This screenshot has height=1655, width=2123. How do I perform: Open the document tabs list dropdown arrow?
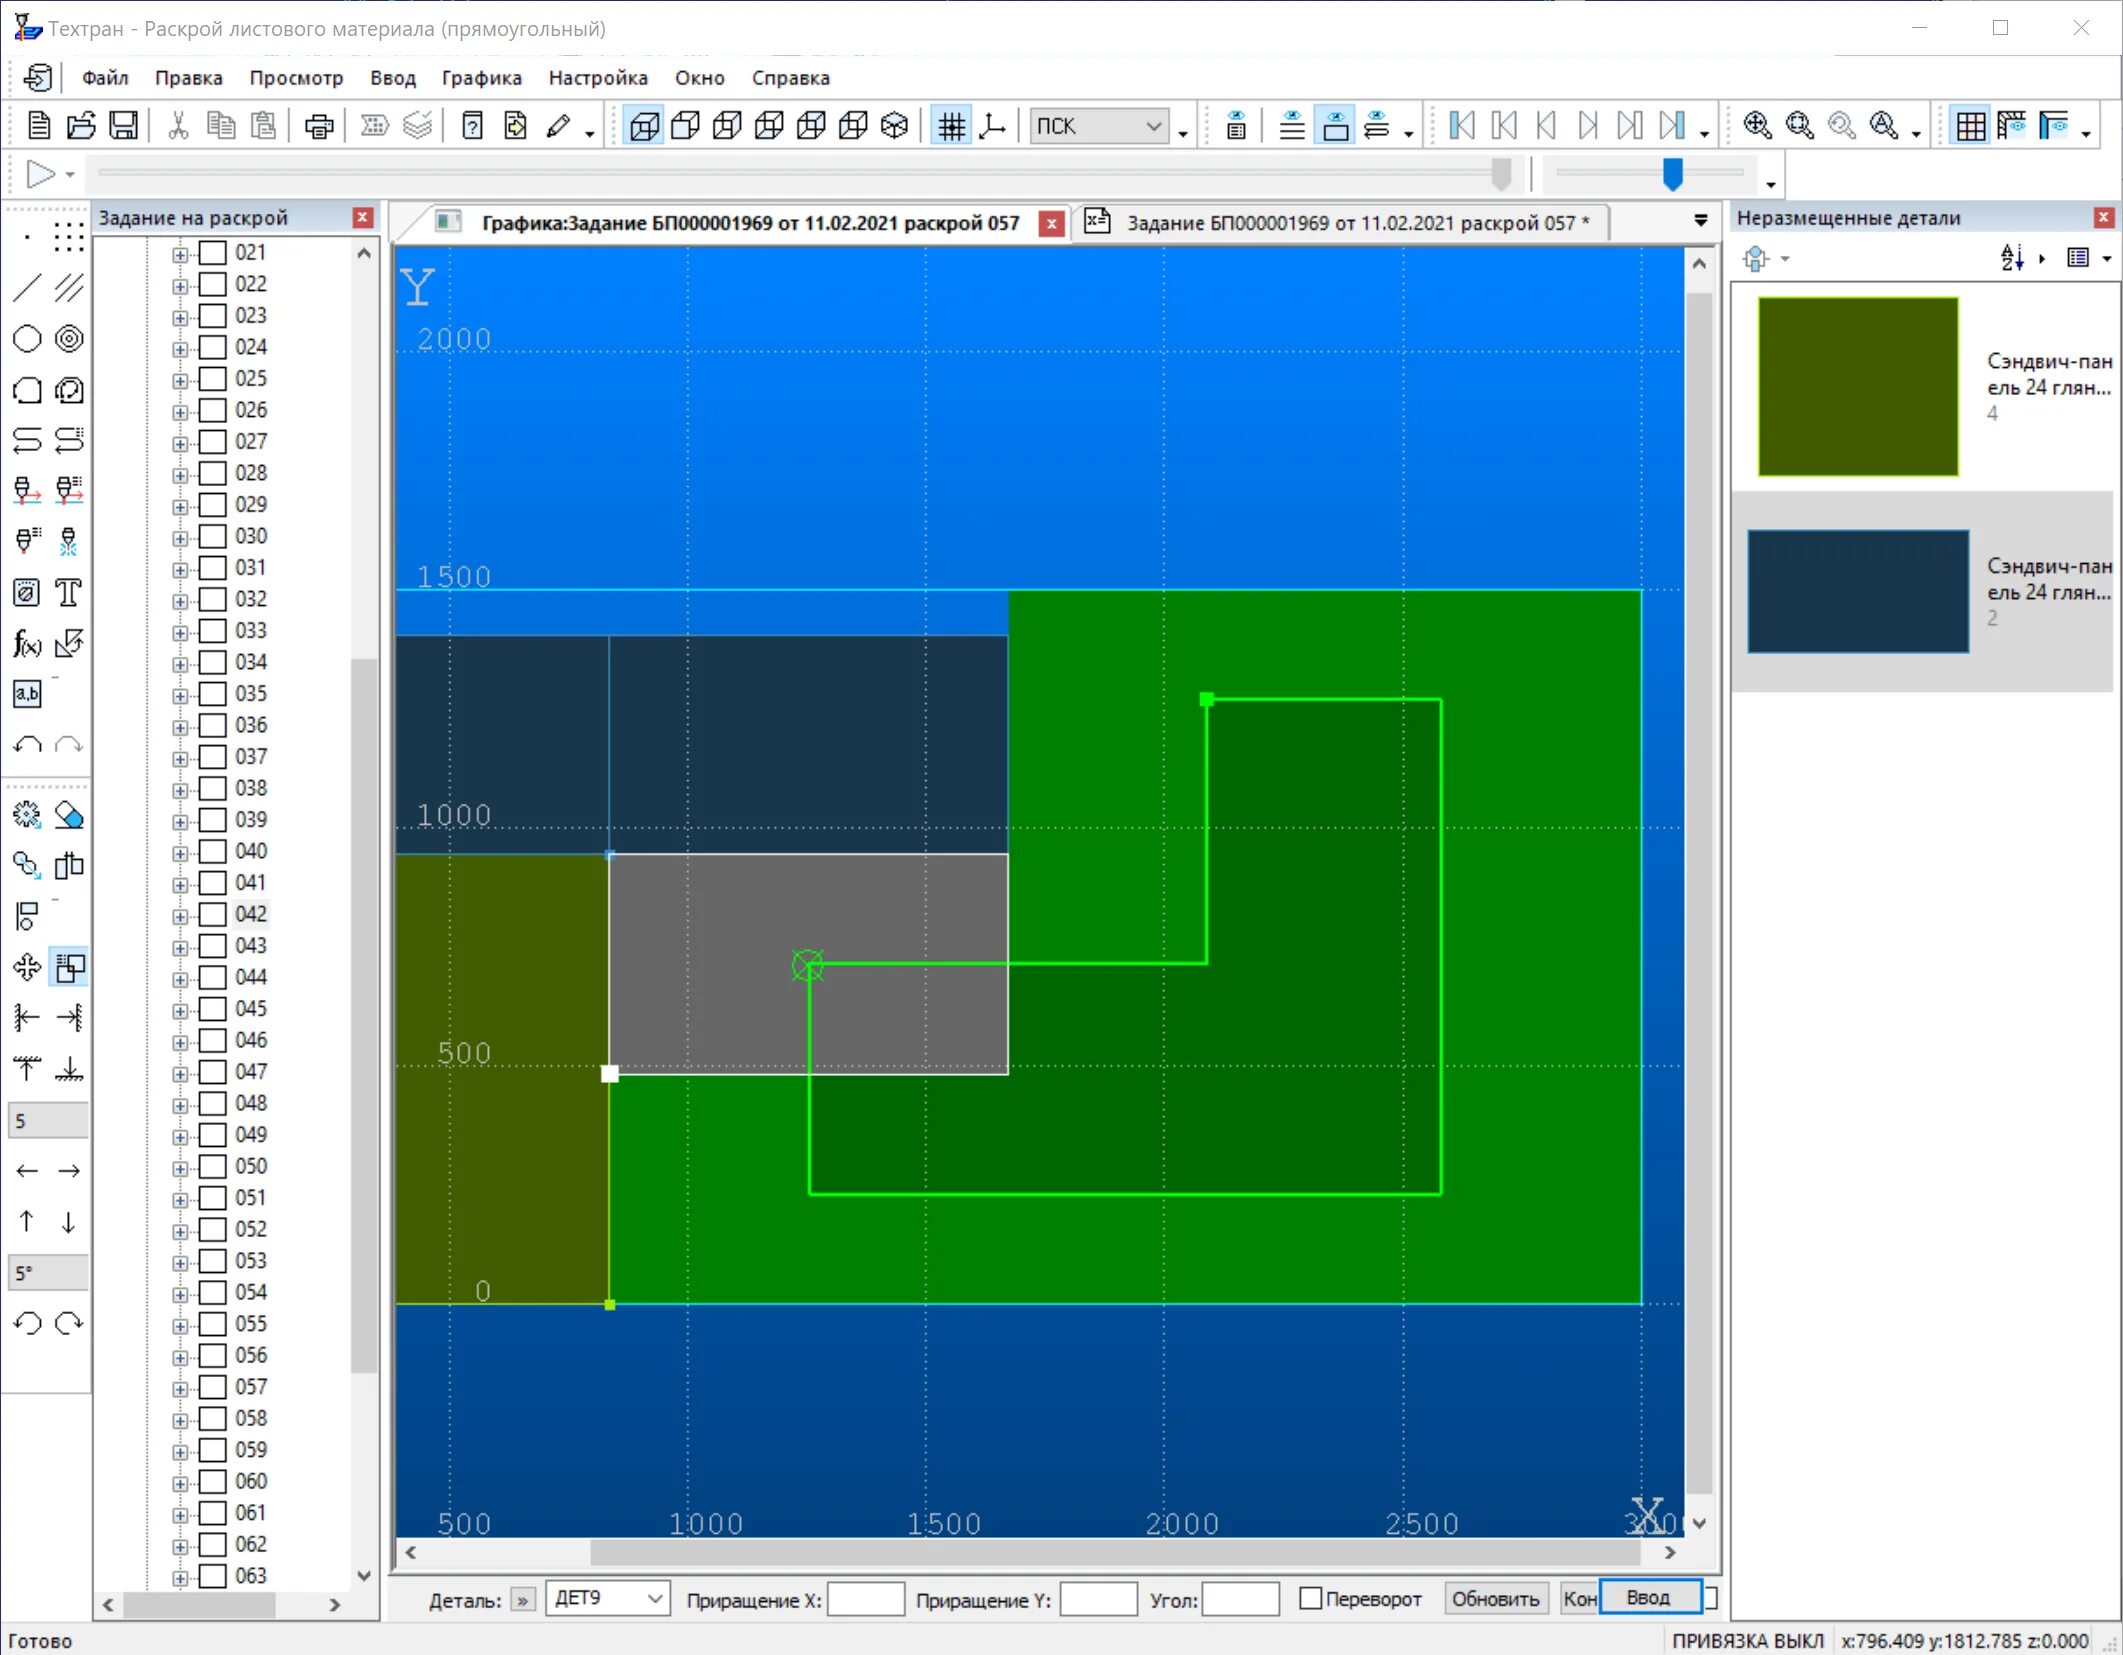click(x=1700, y=221)
